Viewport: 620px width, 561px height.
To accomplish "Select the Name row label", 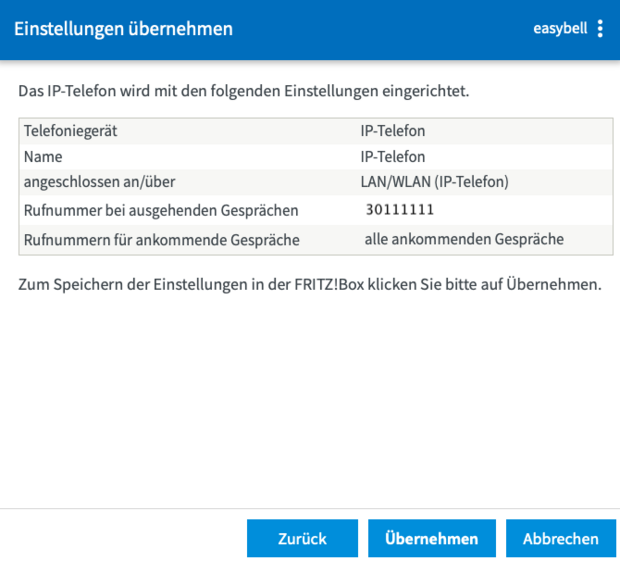I will 43,157.
